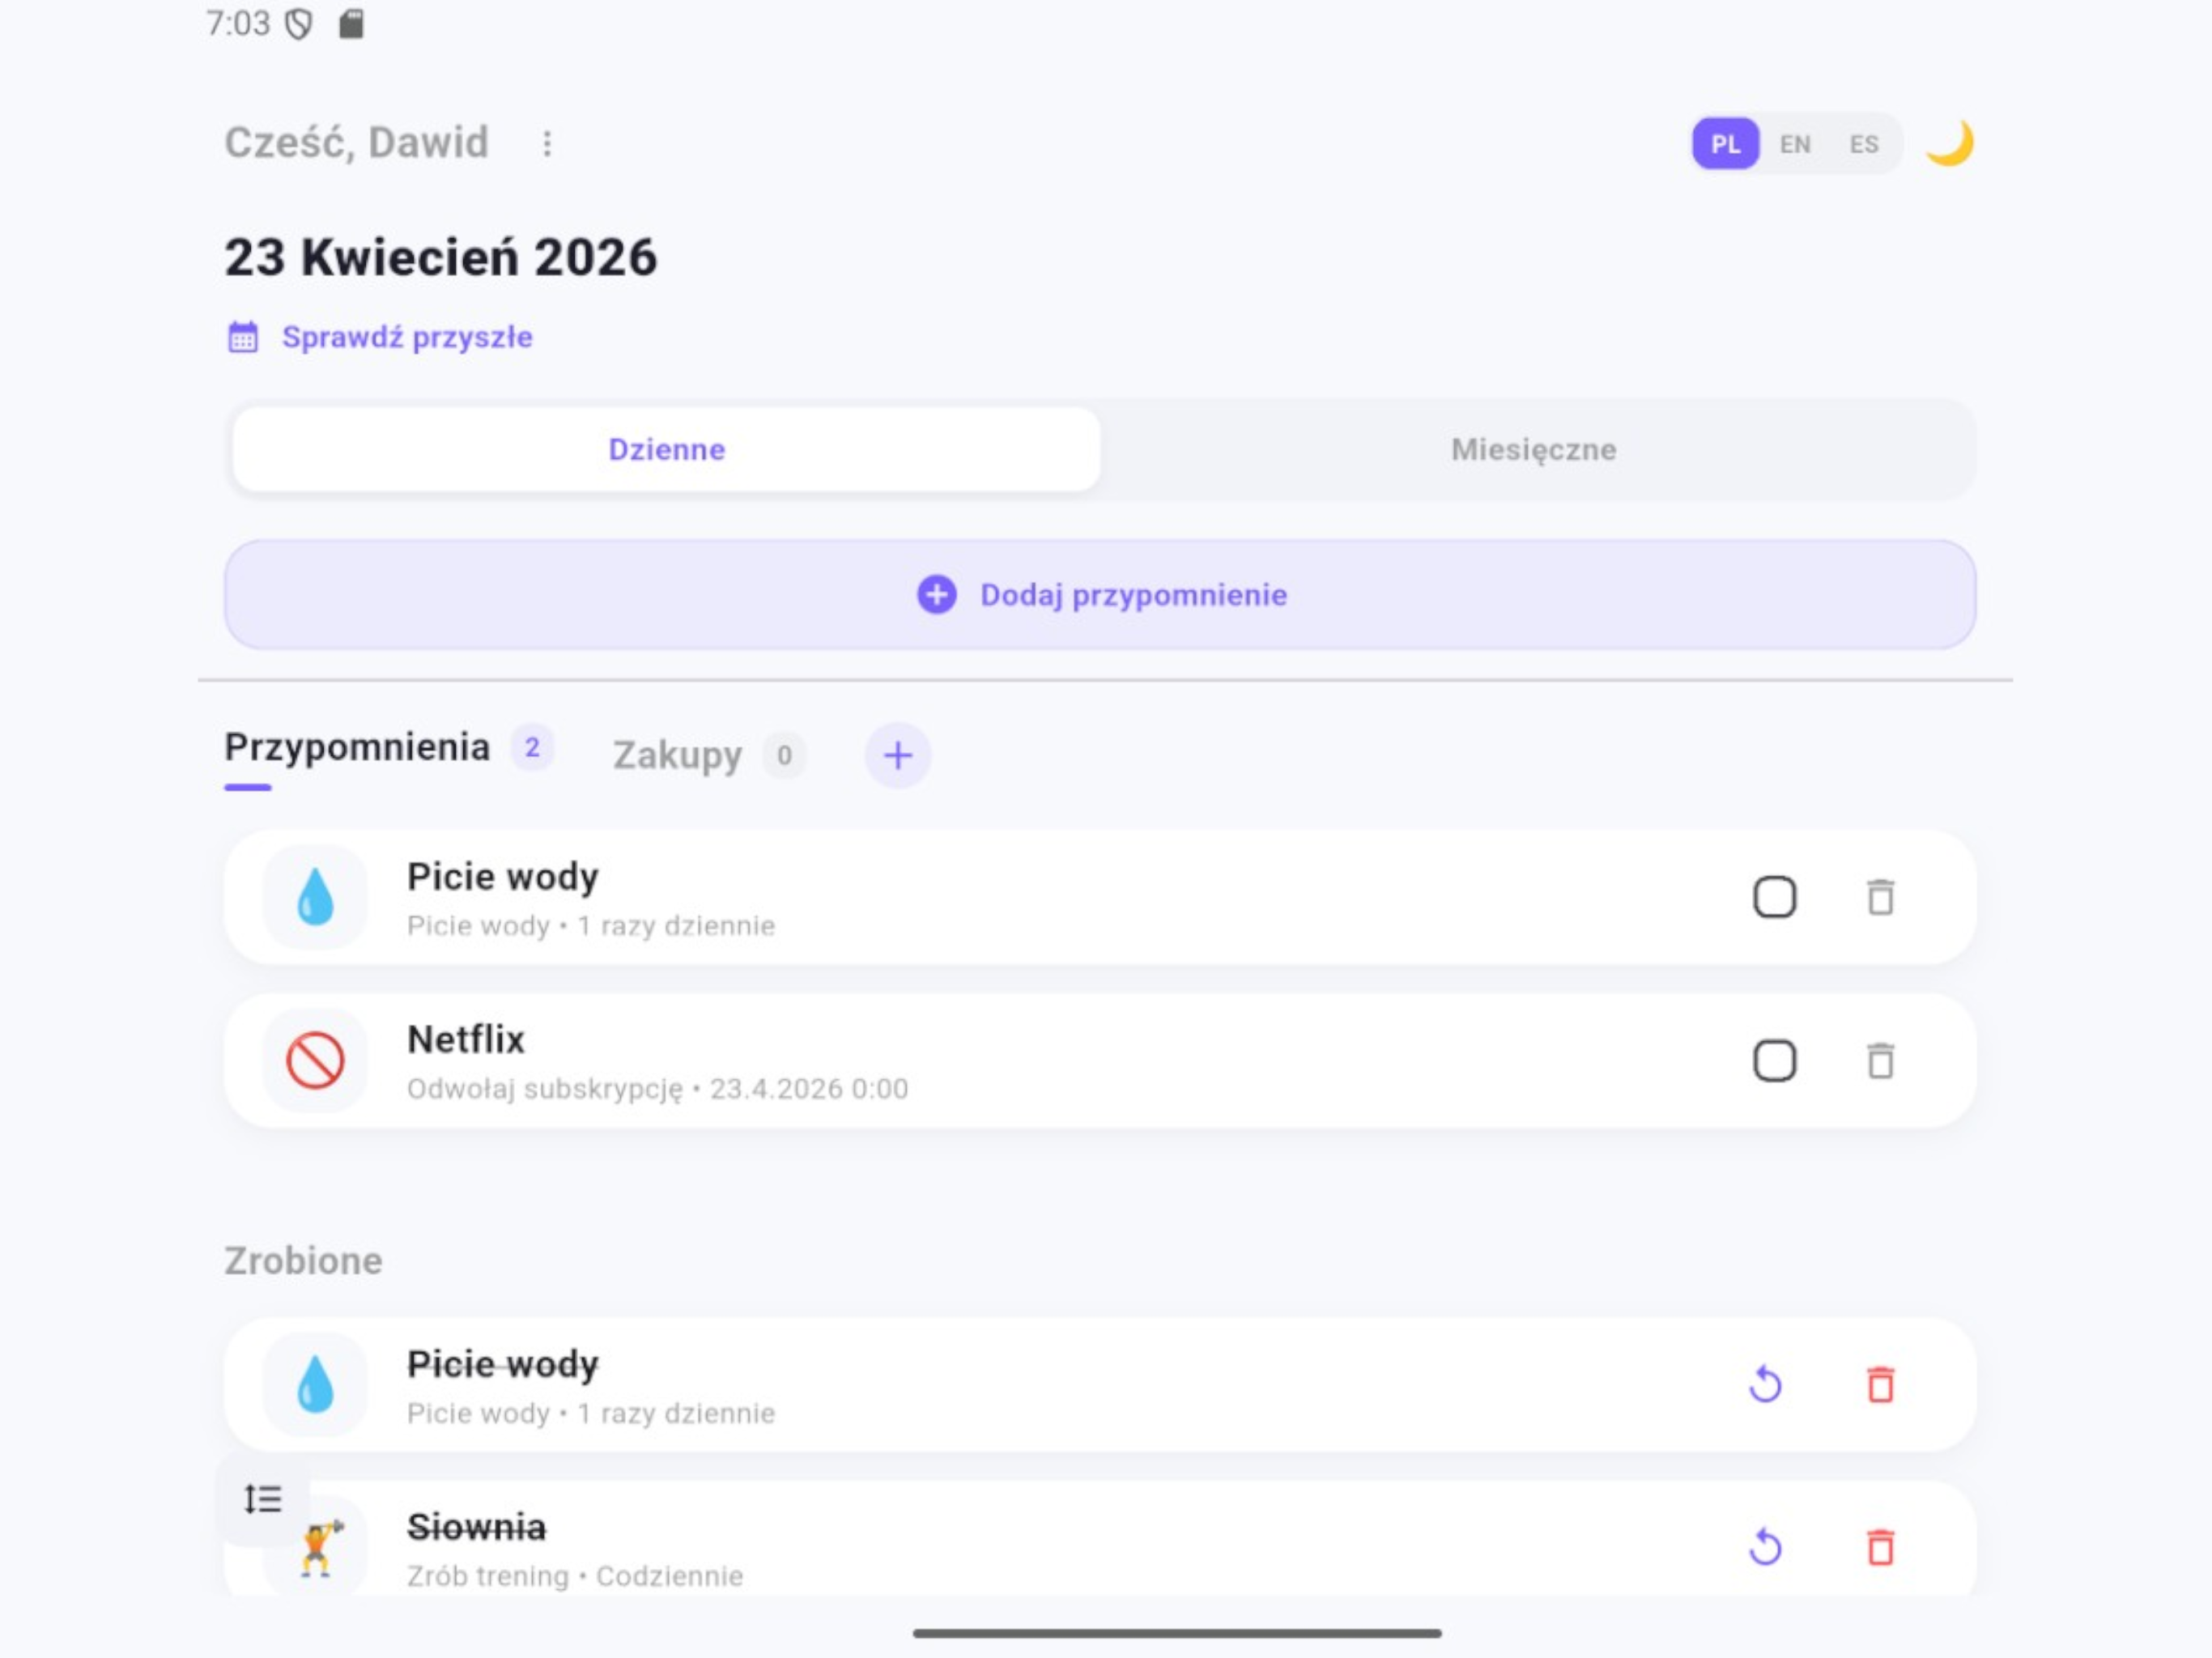Image resolution: width=2212 pixels, height=1658 pixels.
Task: Select the Dzienne tab
Action: [x=667, y=450]
